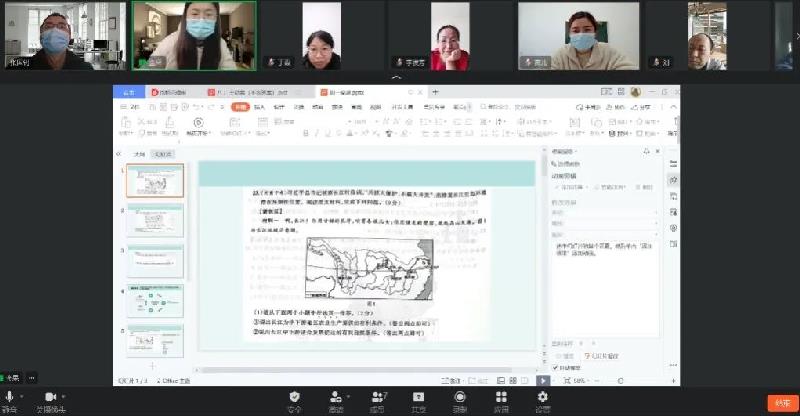Open the three-dots menu near speaker label
800x416 pixels.
32,378
